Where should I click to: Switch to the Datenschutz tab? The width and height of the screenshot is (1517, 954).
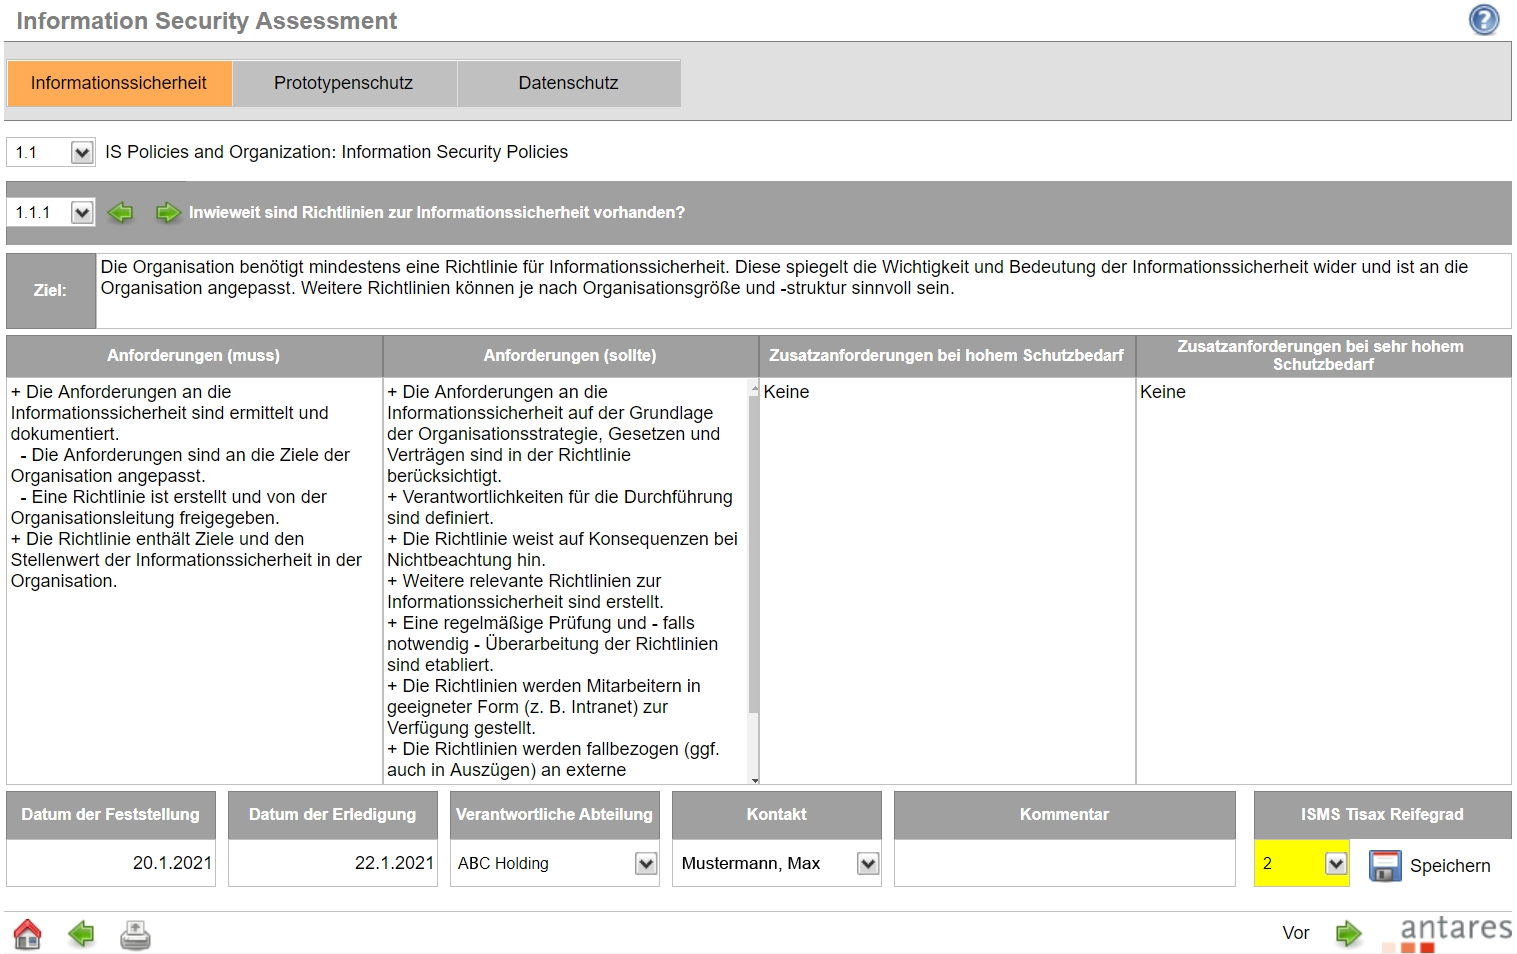point(569,83)
